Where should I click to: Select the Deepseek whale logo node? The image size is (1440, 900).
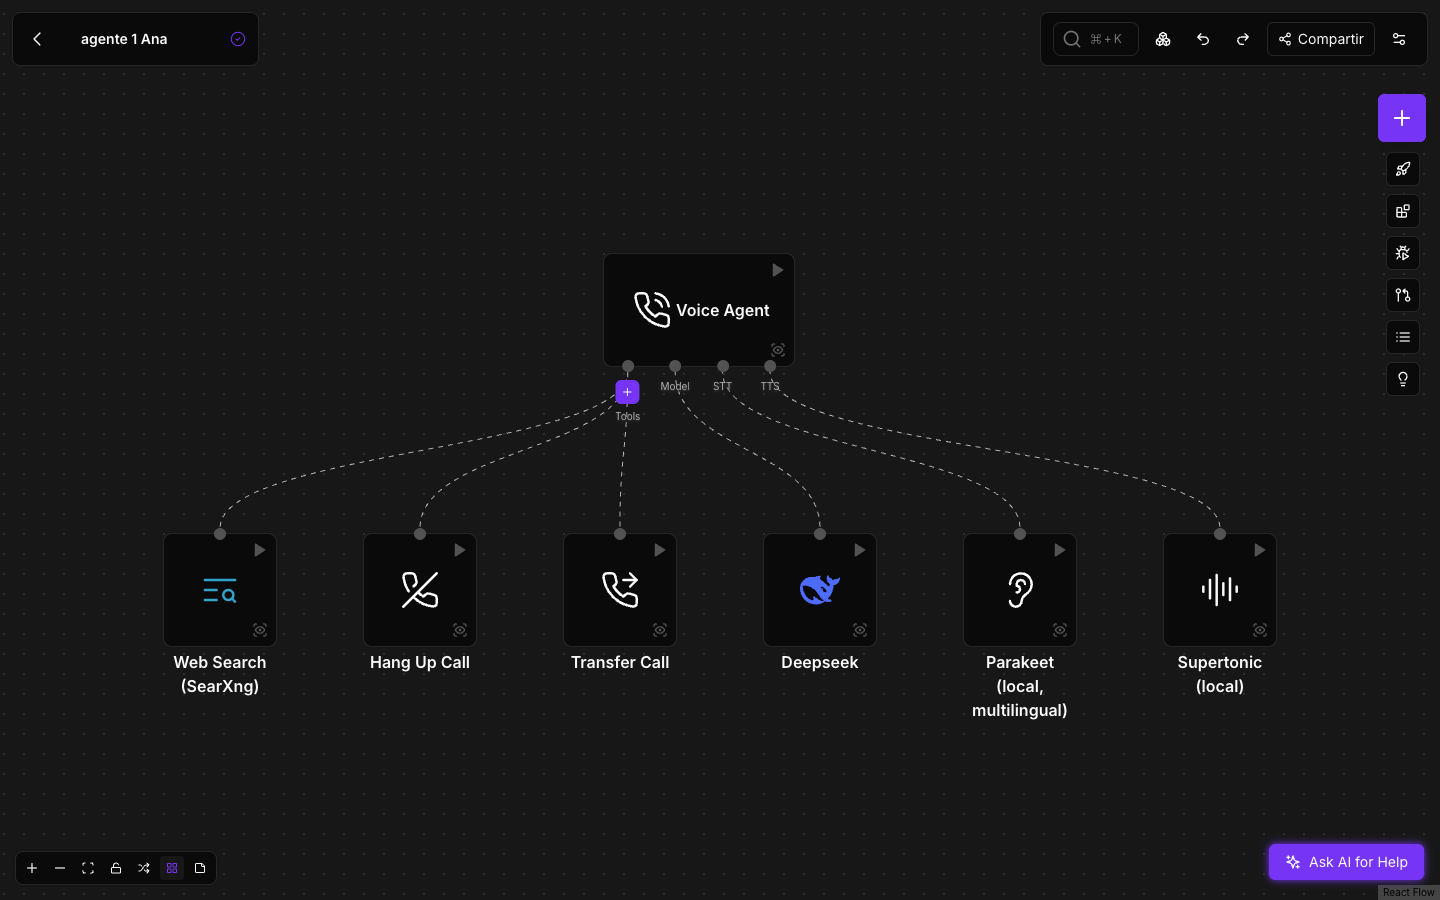[x=820, y=590]
